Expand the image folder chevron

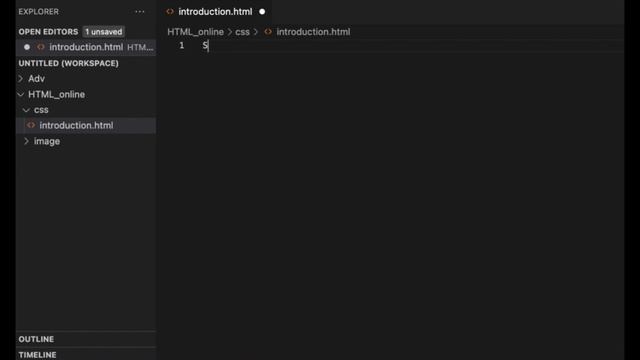27,141
